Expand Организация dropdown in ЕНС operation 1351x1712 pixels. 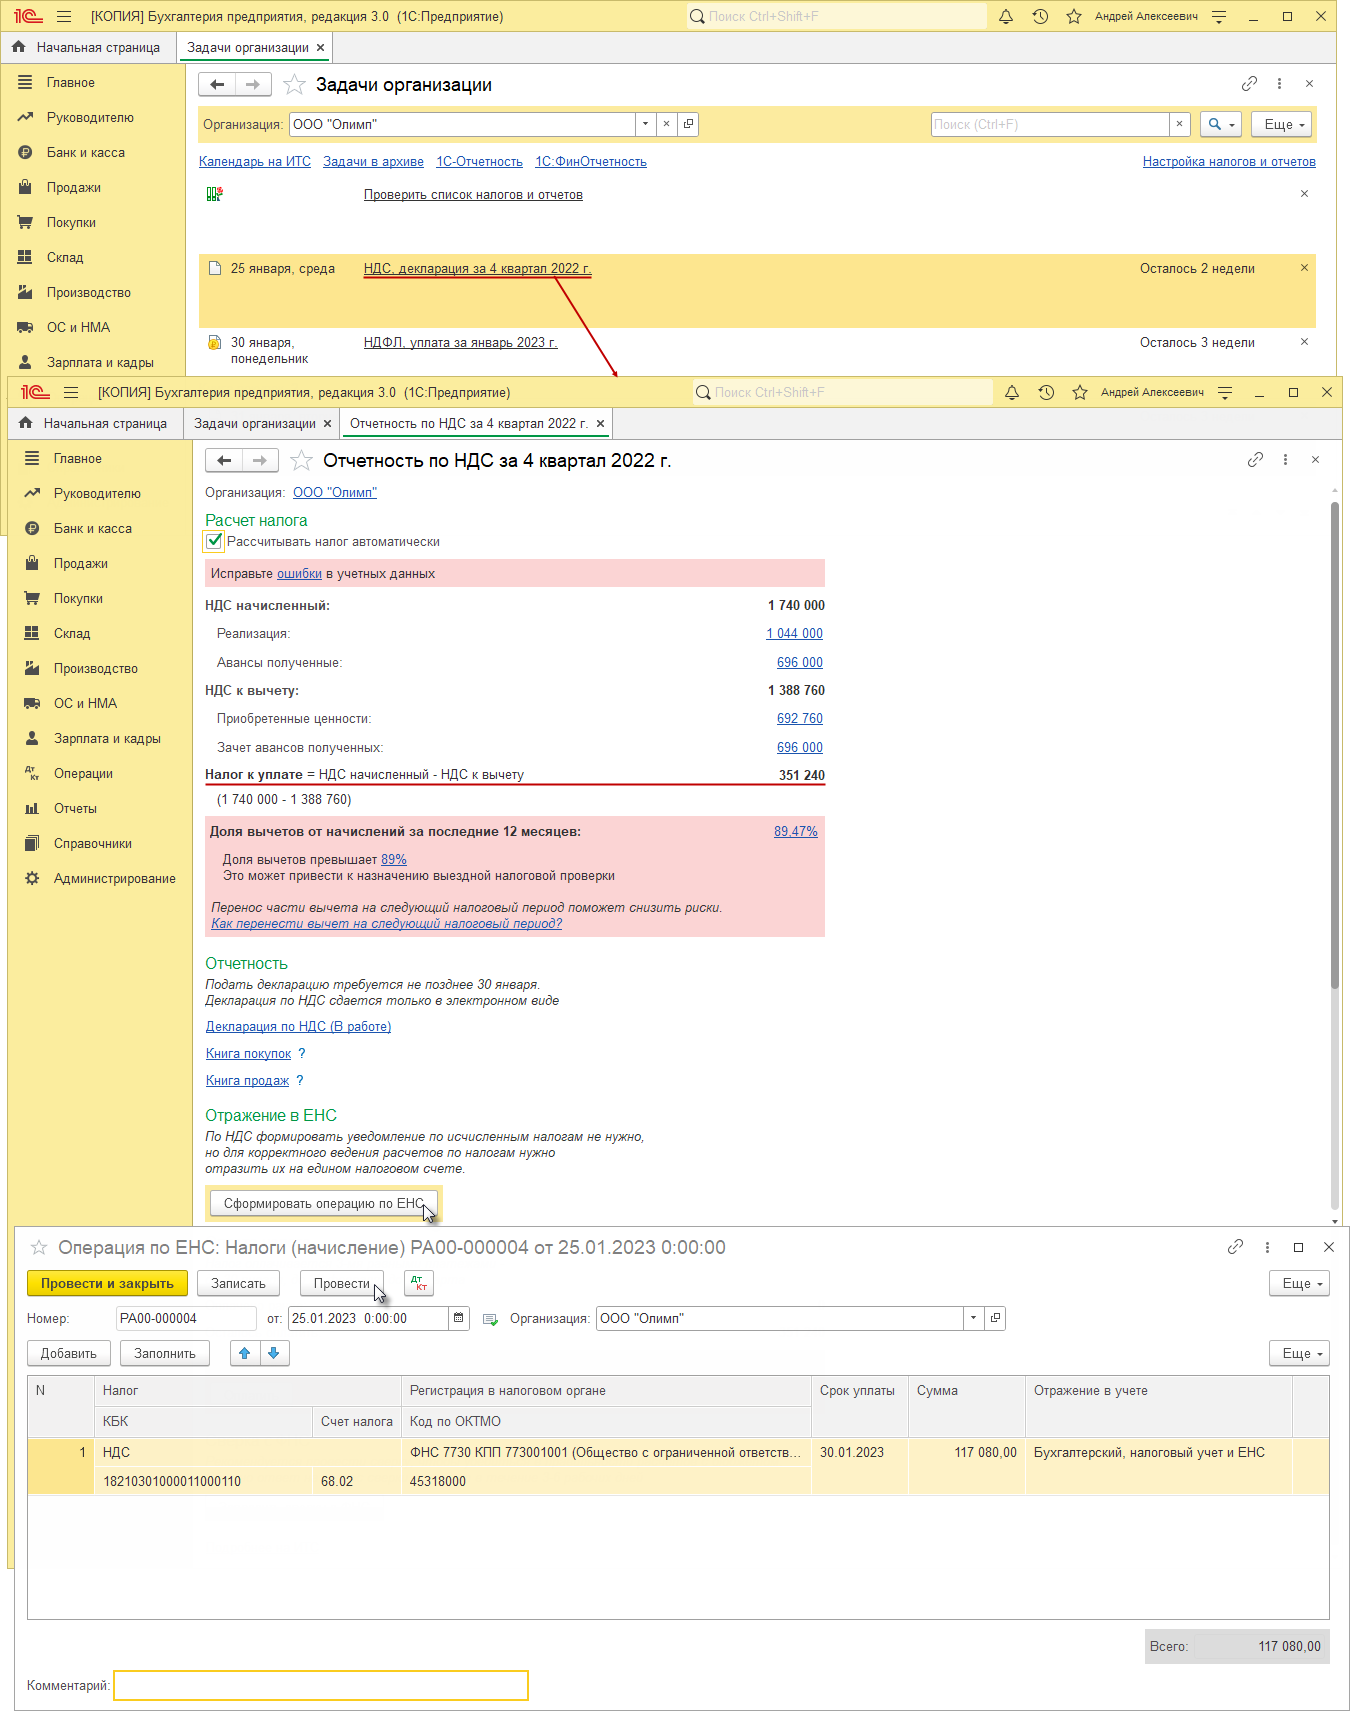[973, 1318]
